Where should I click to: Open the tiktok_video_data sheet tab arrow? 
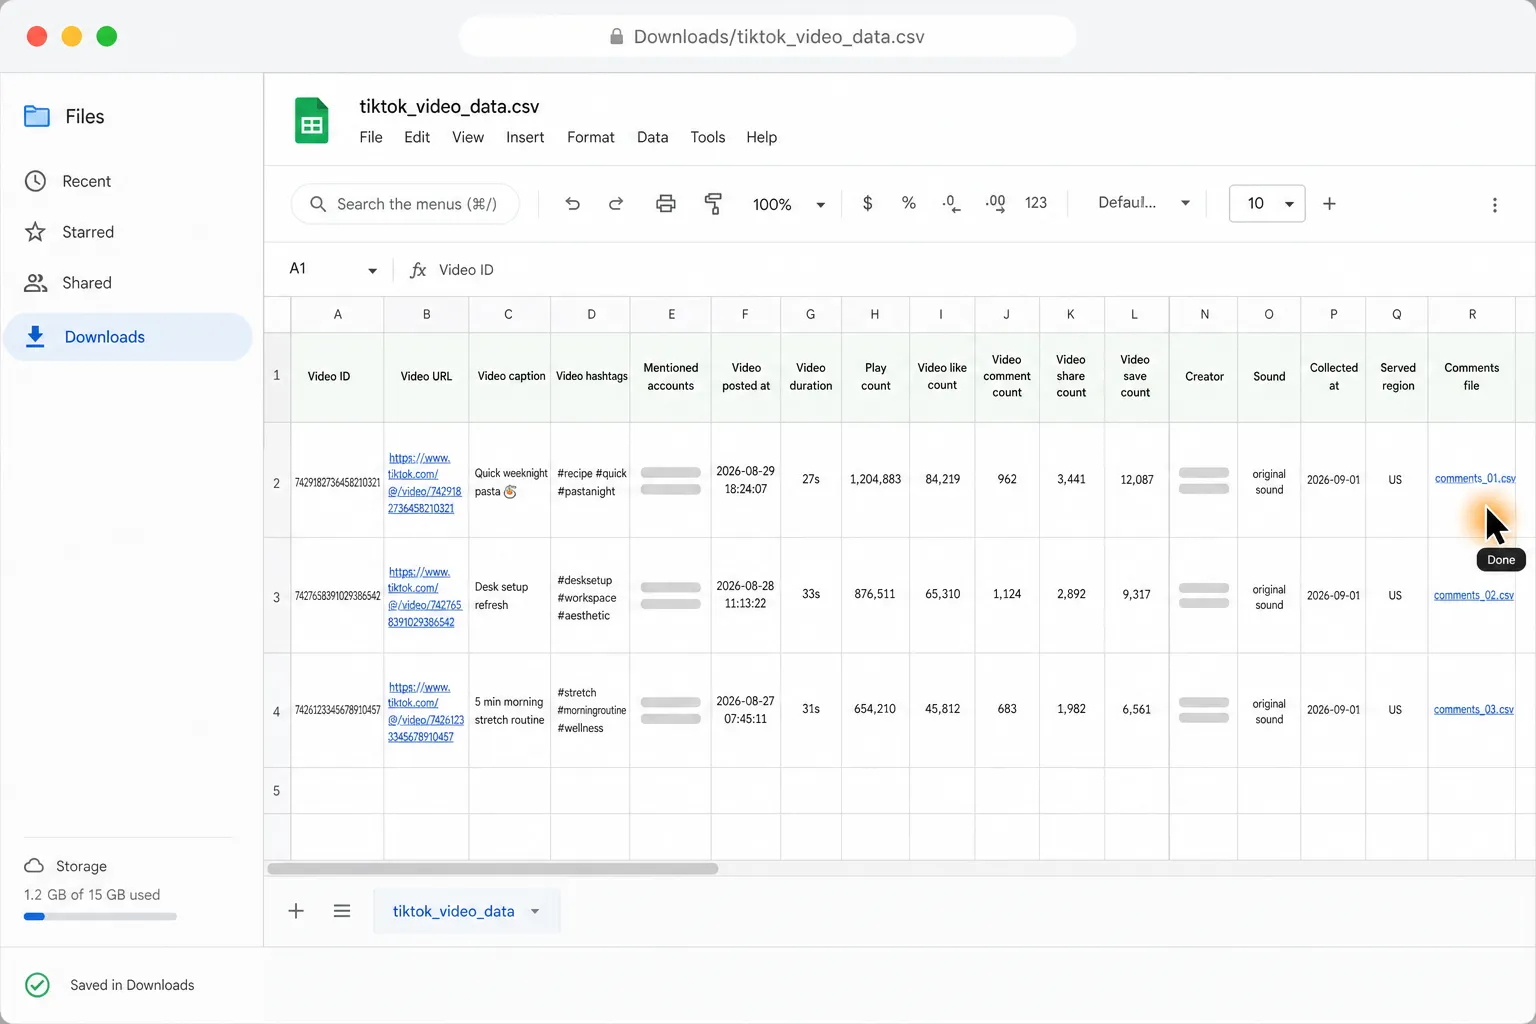535,911
